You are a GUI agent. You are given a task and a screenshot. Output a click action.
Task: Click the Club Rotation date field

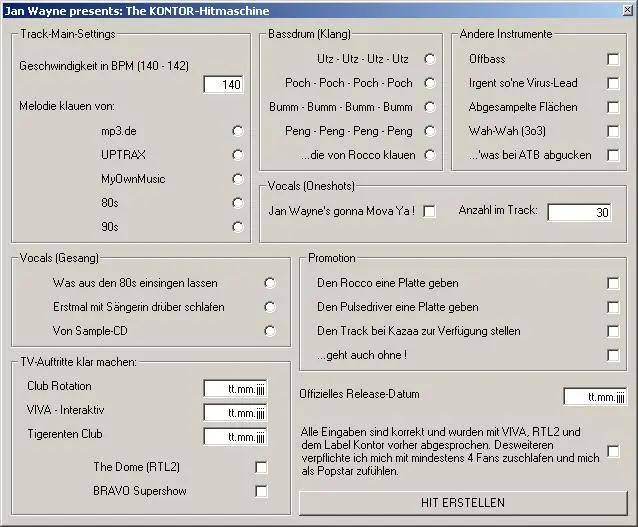tap(235, 388)
